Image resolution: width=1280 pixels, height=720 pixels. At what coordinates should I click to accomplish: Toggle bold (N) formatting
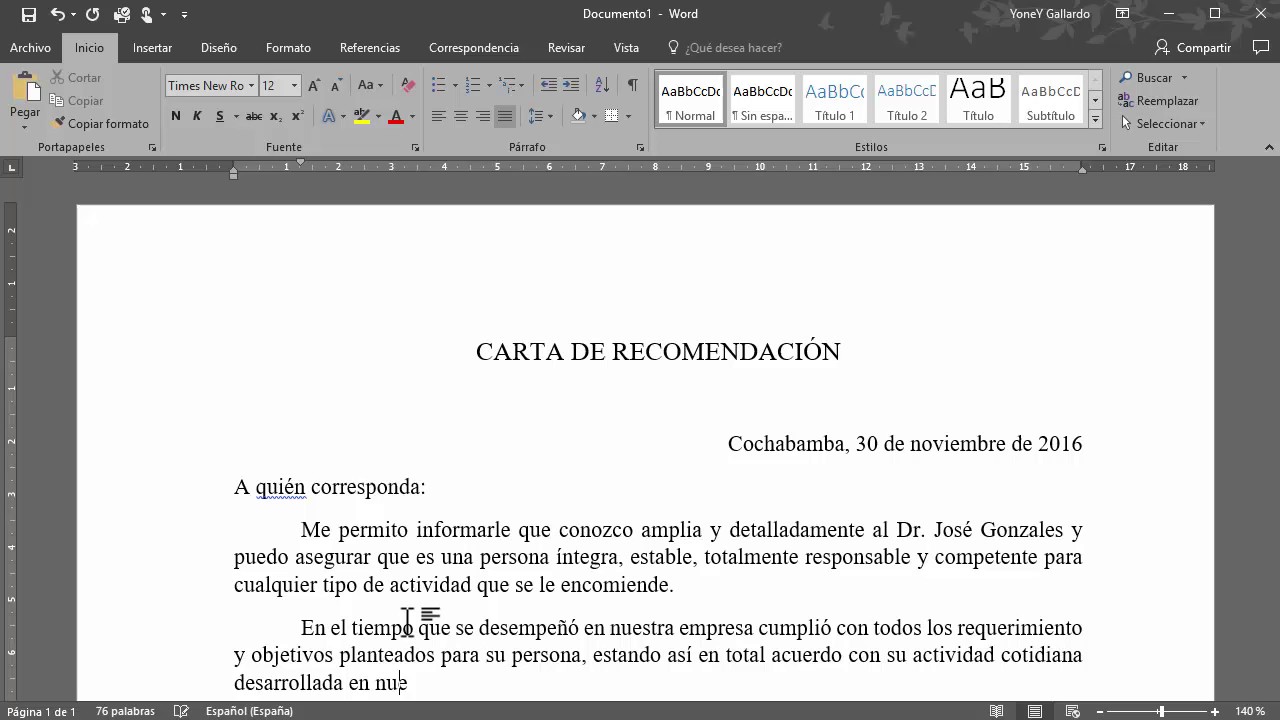[x=176, y=116]
